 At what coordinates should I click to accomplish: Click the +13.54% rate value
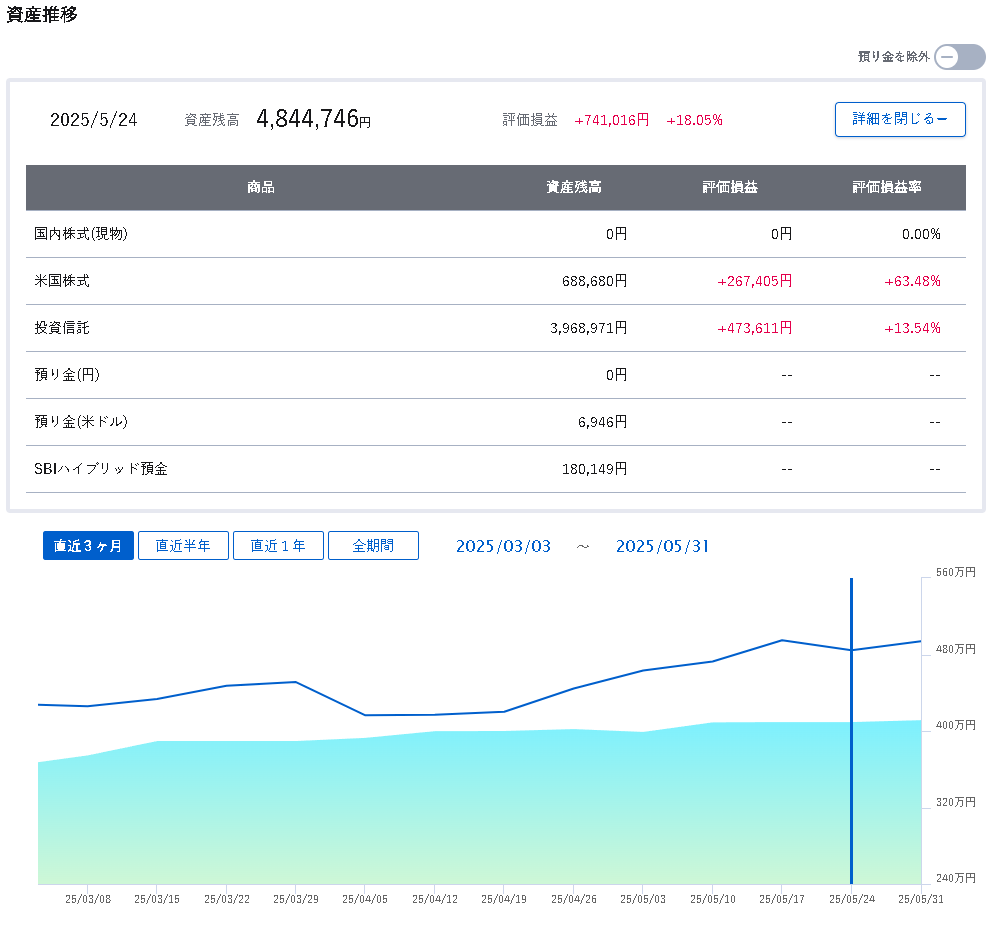[x=912, y=328]
